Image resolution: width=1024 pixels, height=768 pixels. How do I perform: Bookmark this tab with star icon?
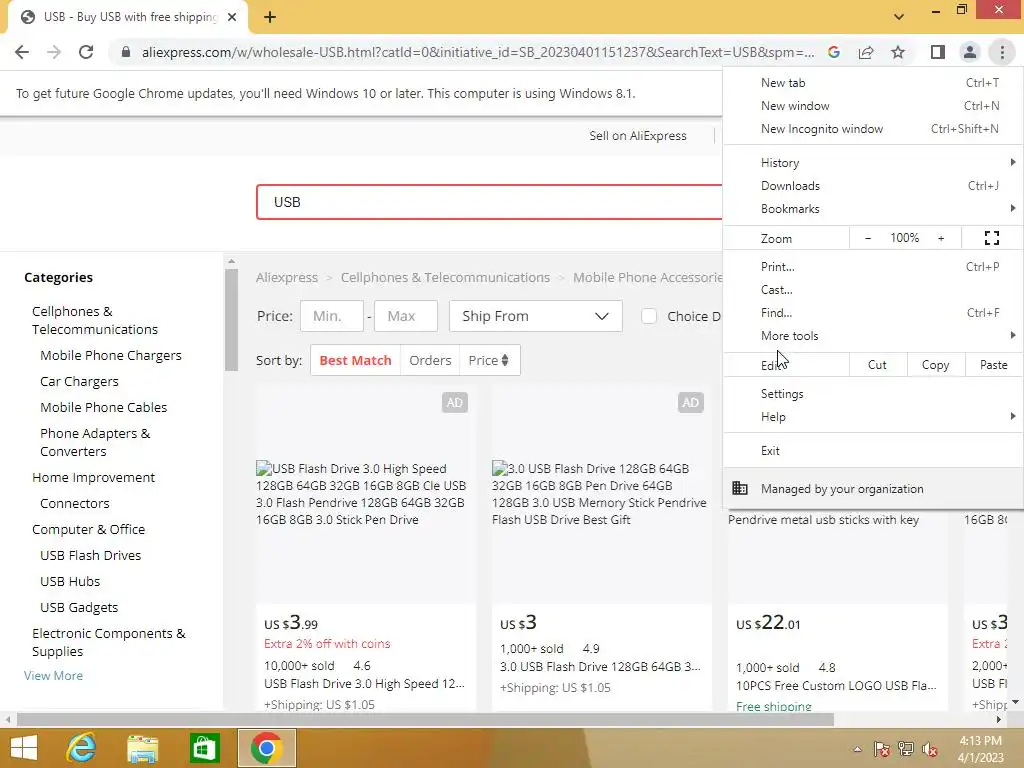pyautogui.click(x=898, y=52)
